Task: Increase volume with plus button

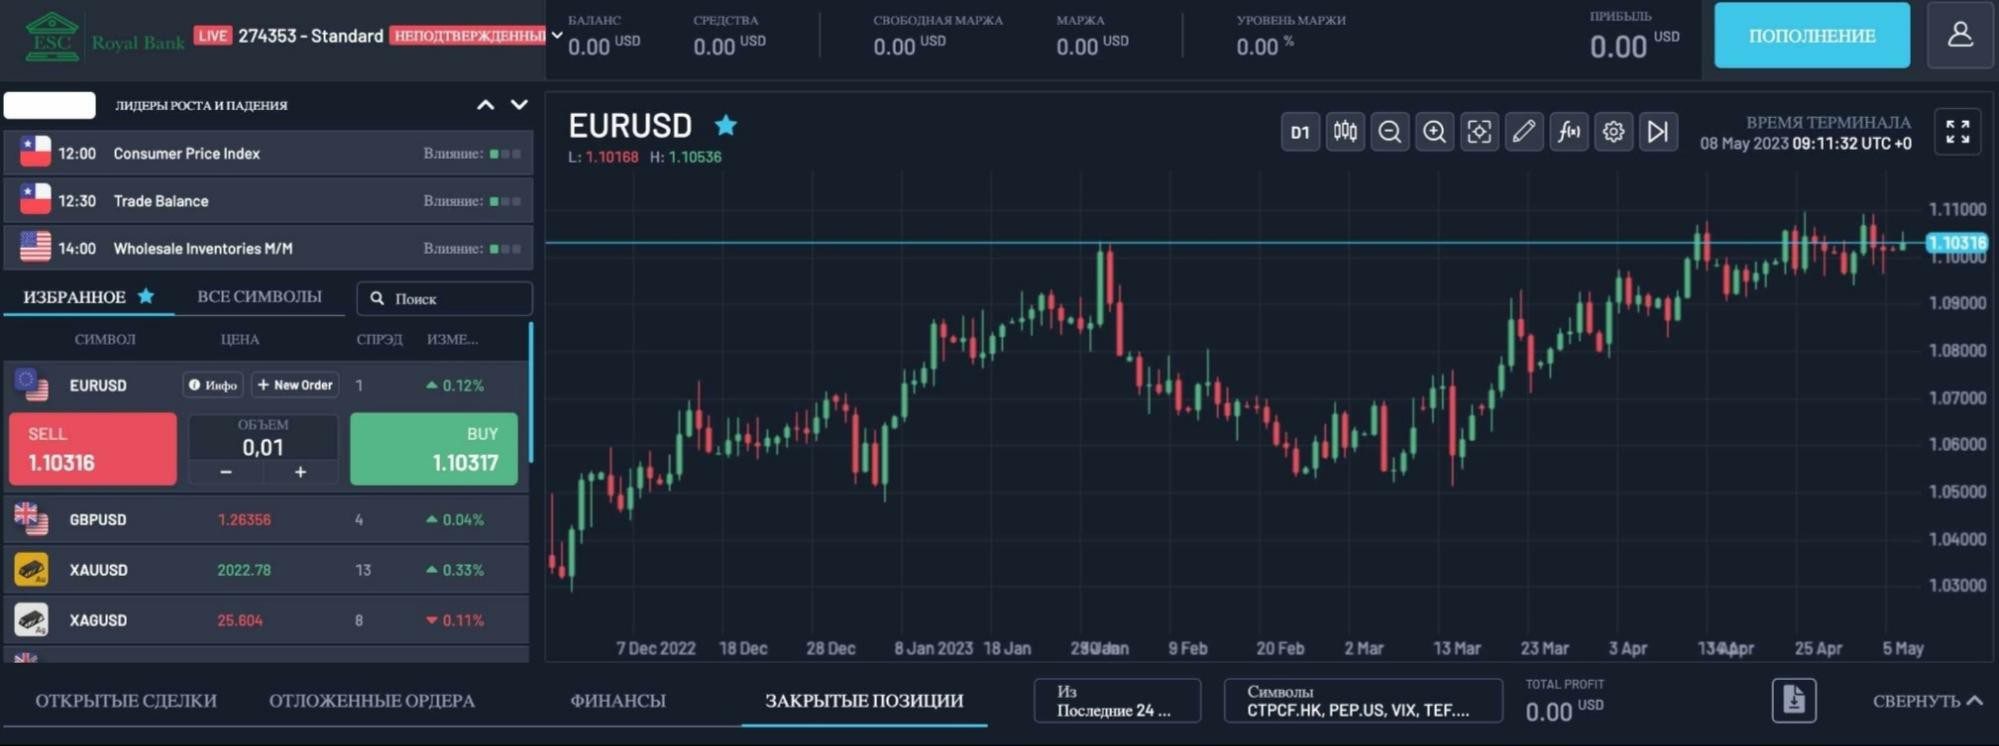Action: click(x=300, y=472)
